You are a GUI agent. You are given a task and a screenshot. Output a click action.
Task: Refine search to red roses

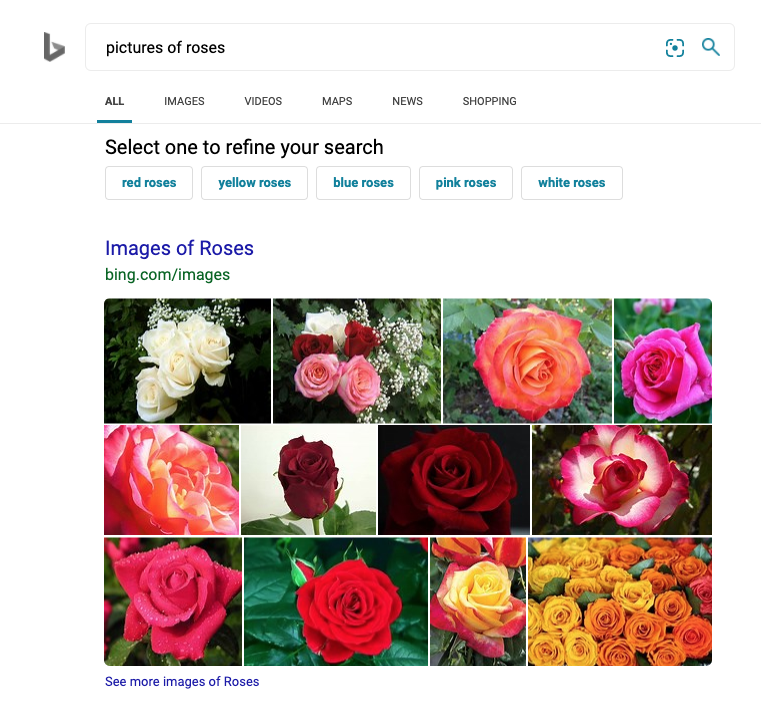click(x=149, y=183)
